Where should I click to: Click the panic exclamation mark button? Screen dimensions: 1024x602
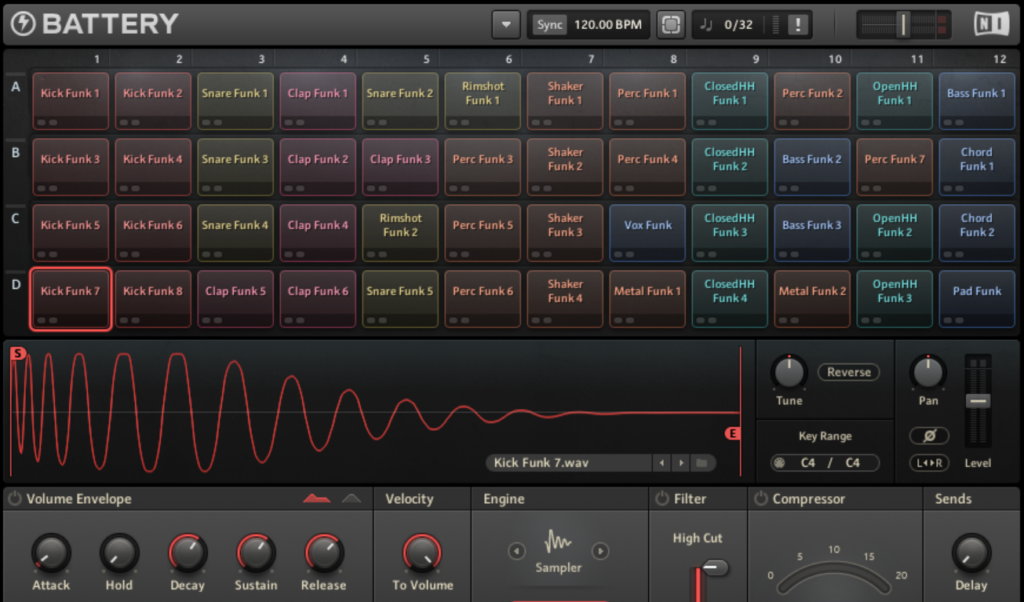click(797, 25)
